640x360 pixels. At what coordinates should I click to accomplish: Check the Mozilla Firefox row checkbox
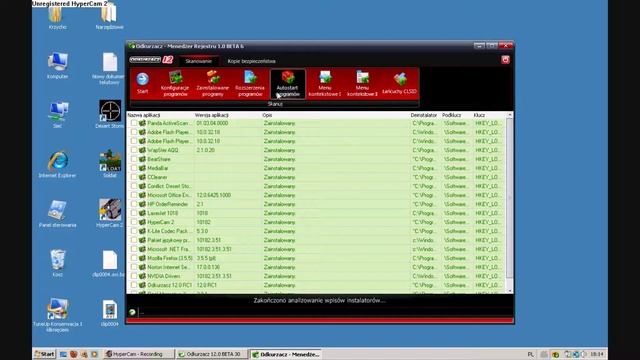[134, 258]
